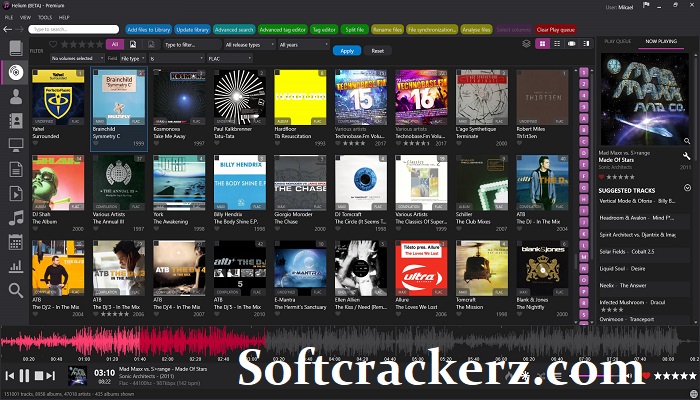Rate the playing track in player bar
Image resolution: width=700 pixels, height=400 pixels.
675,376
